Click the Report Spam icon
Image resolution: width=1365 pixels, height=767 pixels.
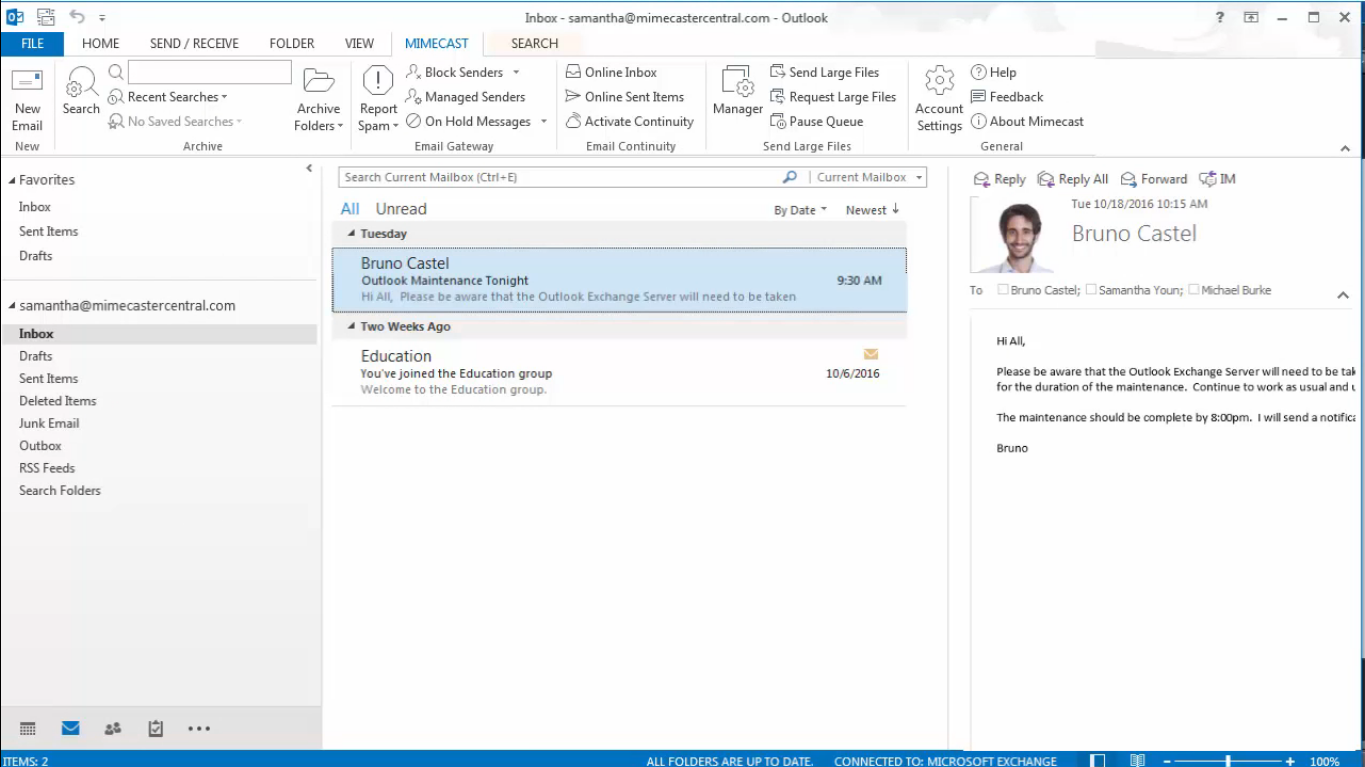(378, 82)
